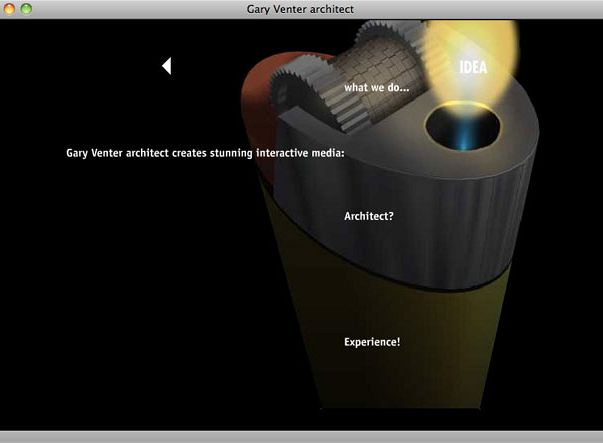This screenshot has height=443, width=603.
Task: Click the white back arrow
Action: click(x=166, y=66)
